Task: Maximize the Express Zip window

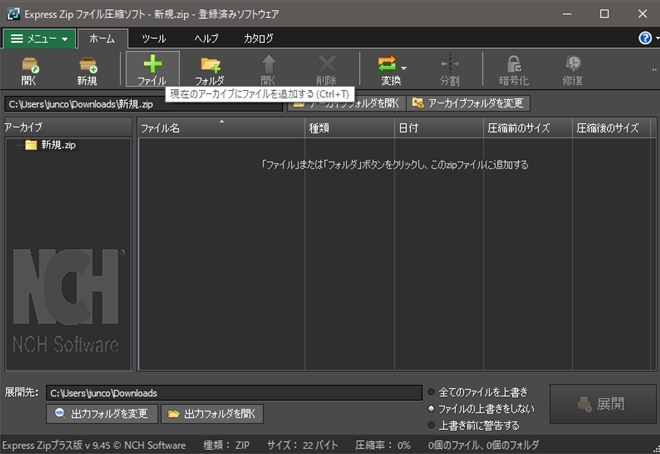Action: [x=604, y=14]
